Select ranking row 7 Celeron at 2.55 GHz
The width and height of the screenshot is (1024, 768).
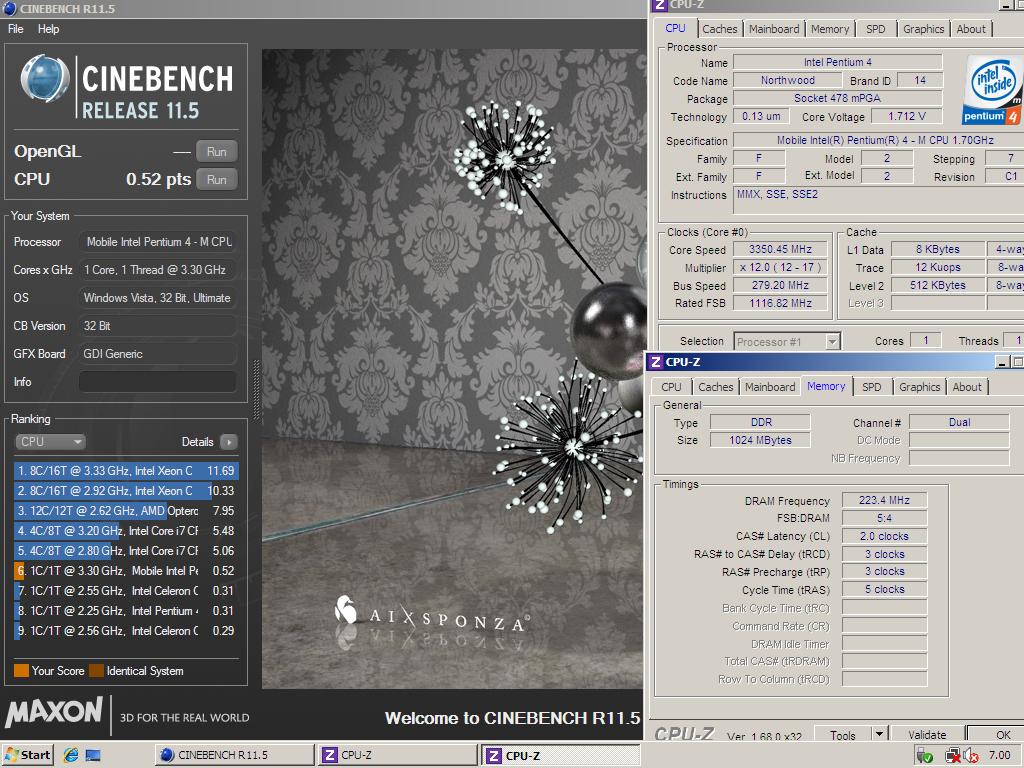click(126, 590)
